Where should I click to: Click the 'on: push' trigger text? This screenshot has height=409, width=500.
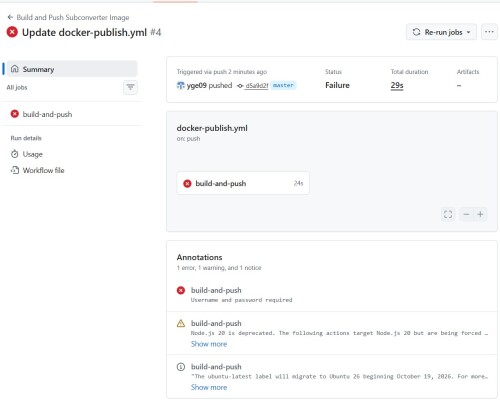pos(188,139)
